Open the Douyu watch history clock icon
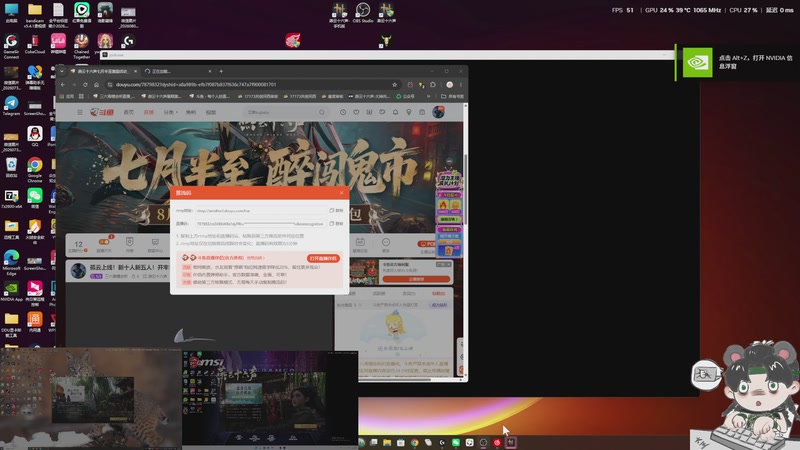The width and height of the screenshot is (800, 450). pyautogui.click(x=343, y=112)
